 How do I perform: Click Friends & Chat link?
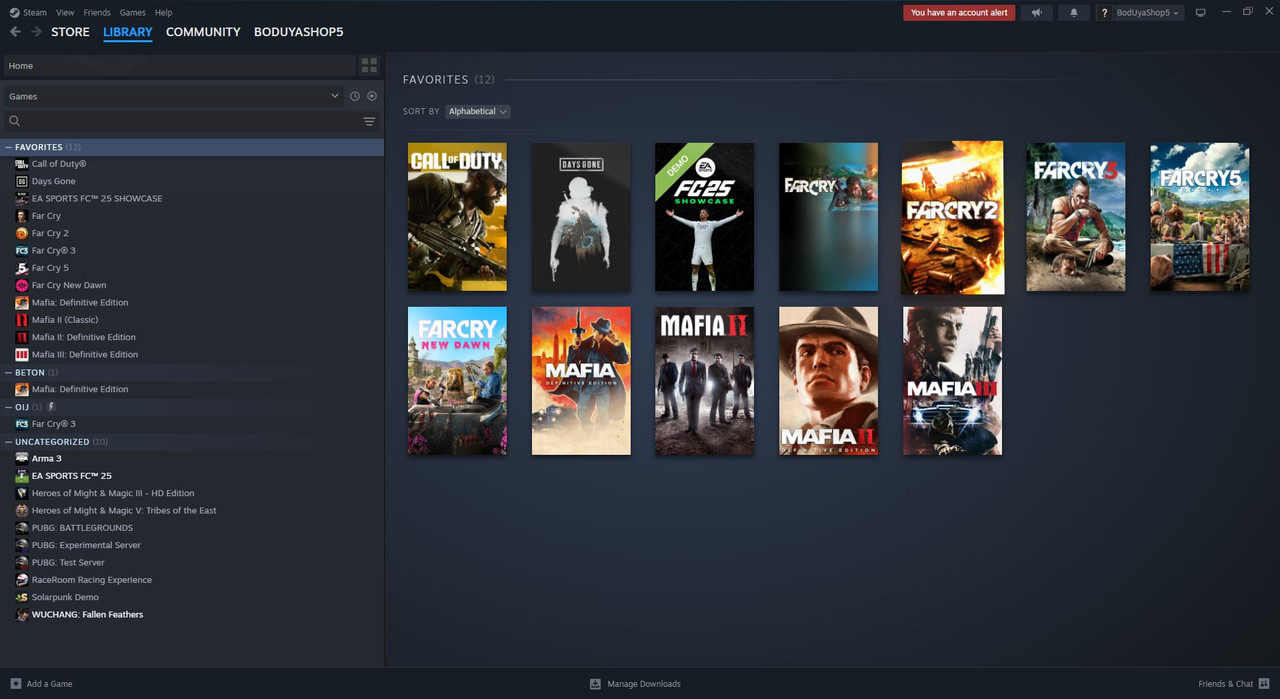(1225, 684)
